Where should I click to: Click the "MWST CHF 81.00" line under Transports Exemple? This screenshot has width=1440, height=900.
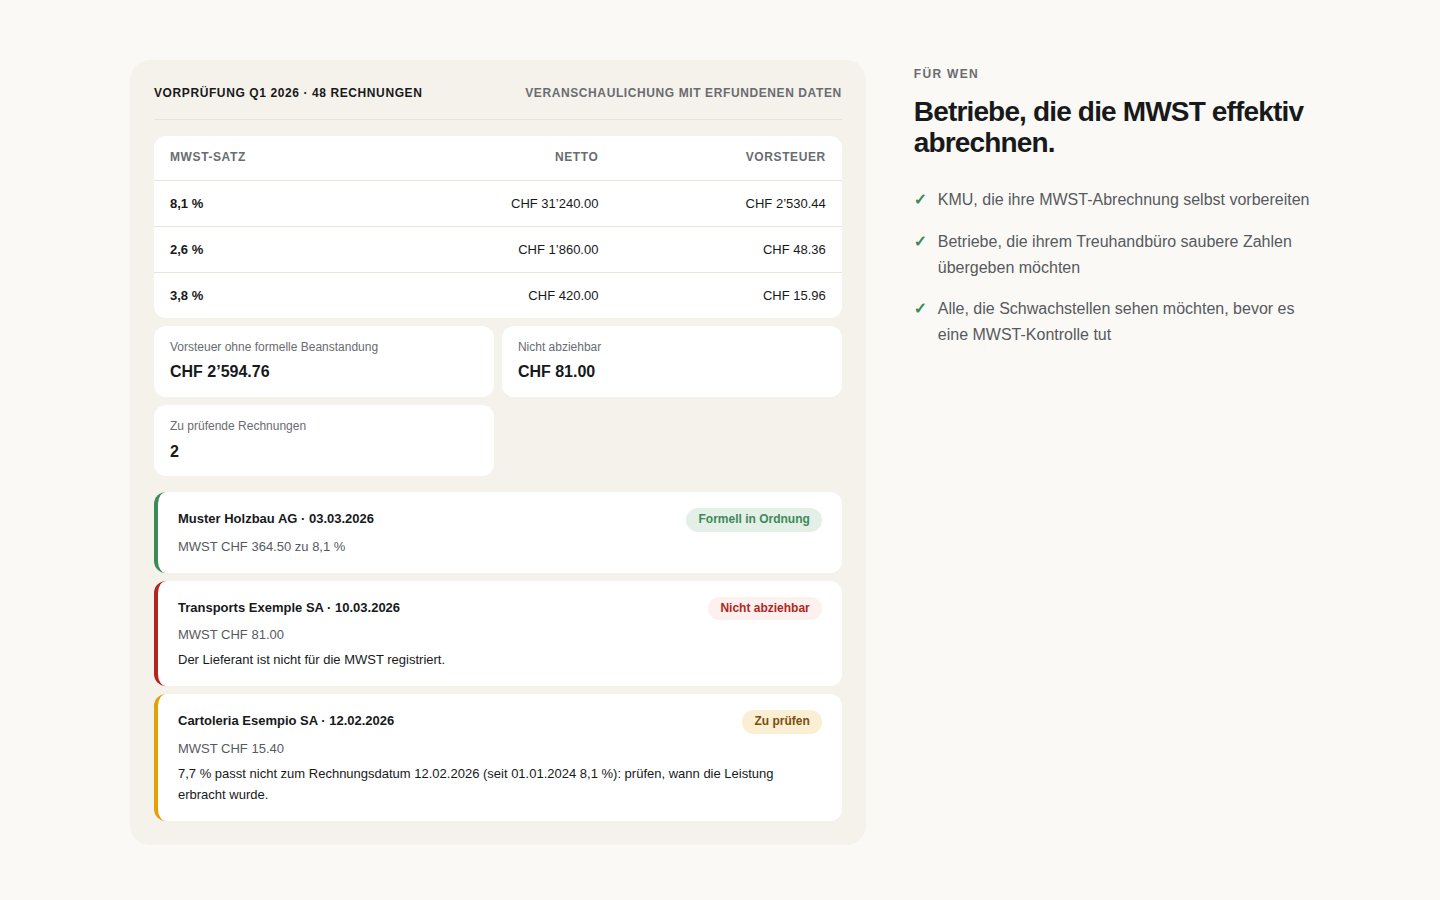(x=231, y=635)
